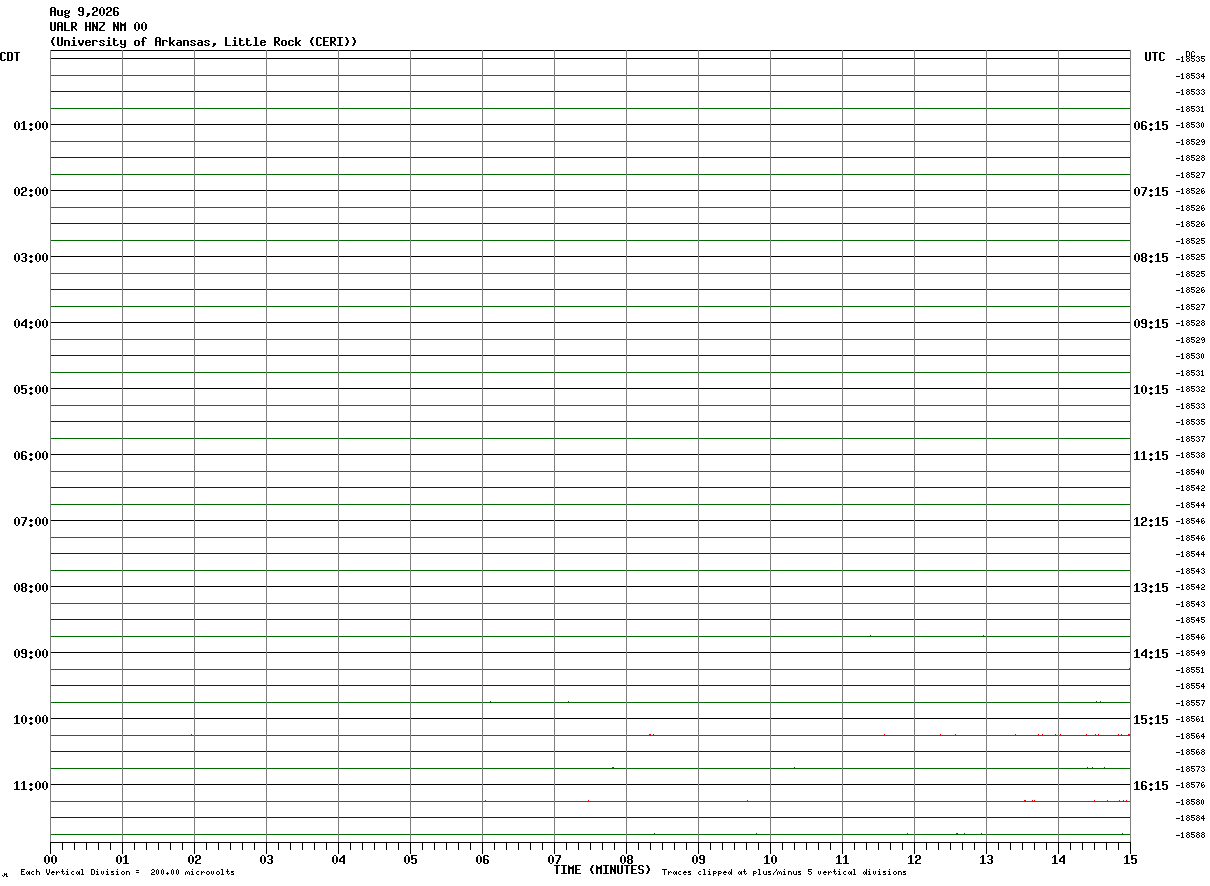Click the University of Arkansas station description
Image resolution: width=1210 pixels, height=886 pixels.
coord(204,42)
